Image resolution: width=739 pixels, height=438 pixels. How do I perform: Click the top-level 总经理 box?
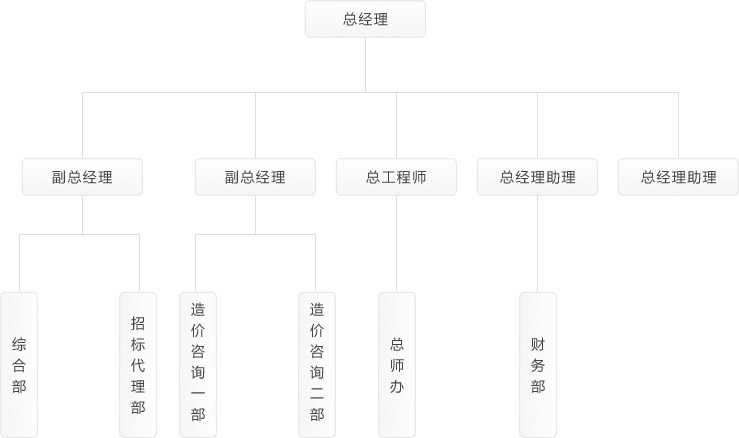365,19
